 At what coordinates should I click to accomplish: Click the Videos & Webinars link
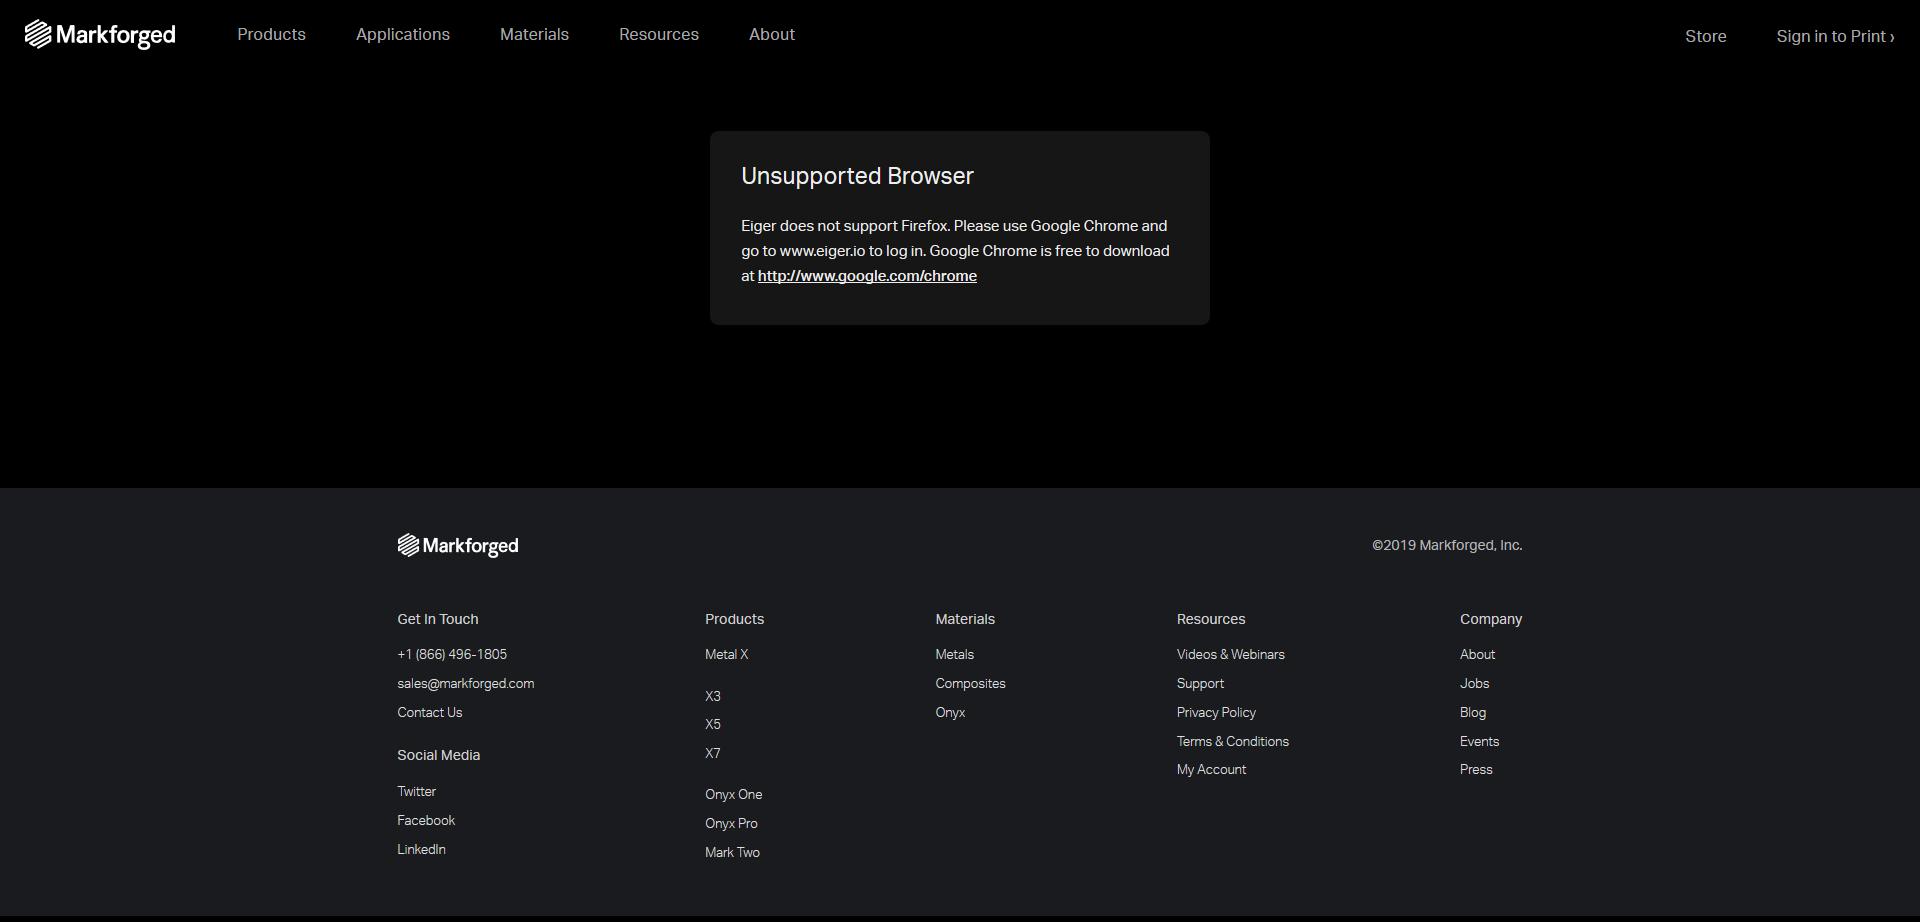pyautogui.click(x=1231, y=654)
